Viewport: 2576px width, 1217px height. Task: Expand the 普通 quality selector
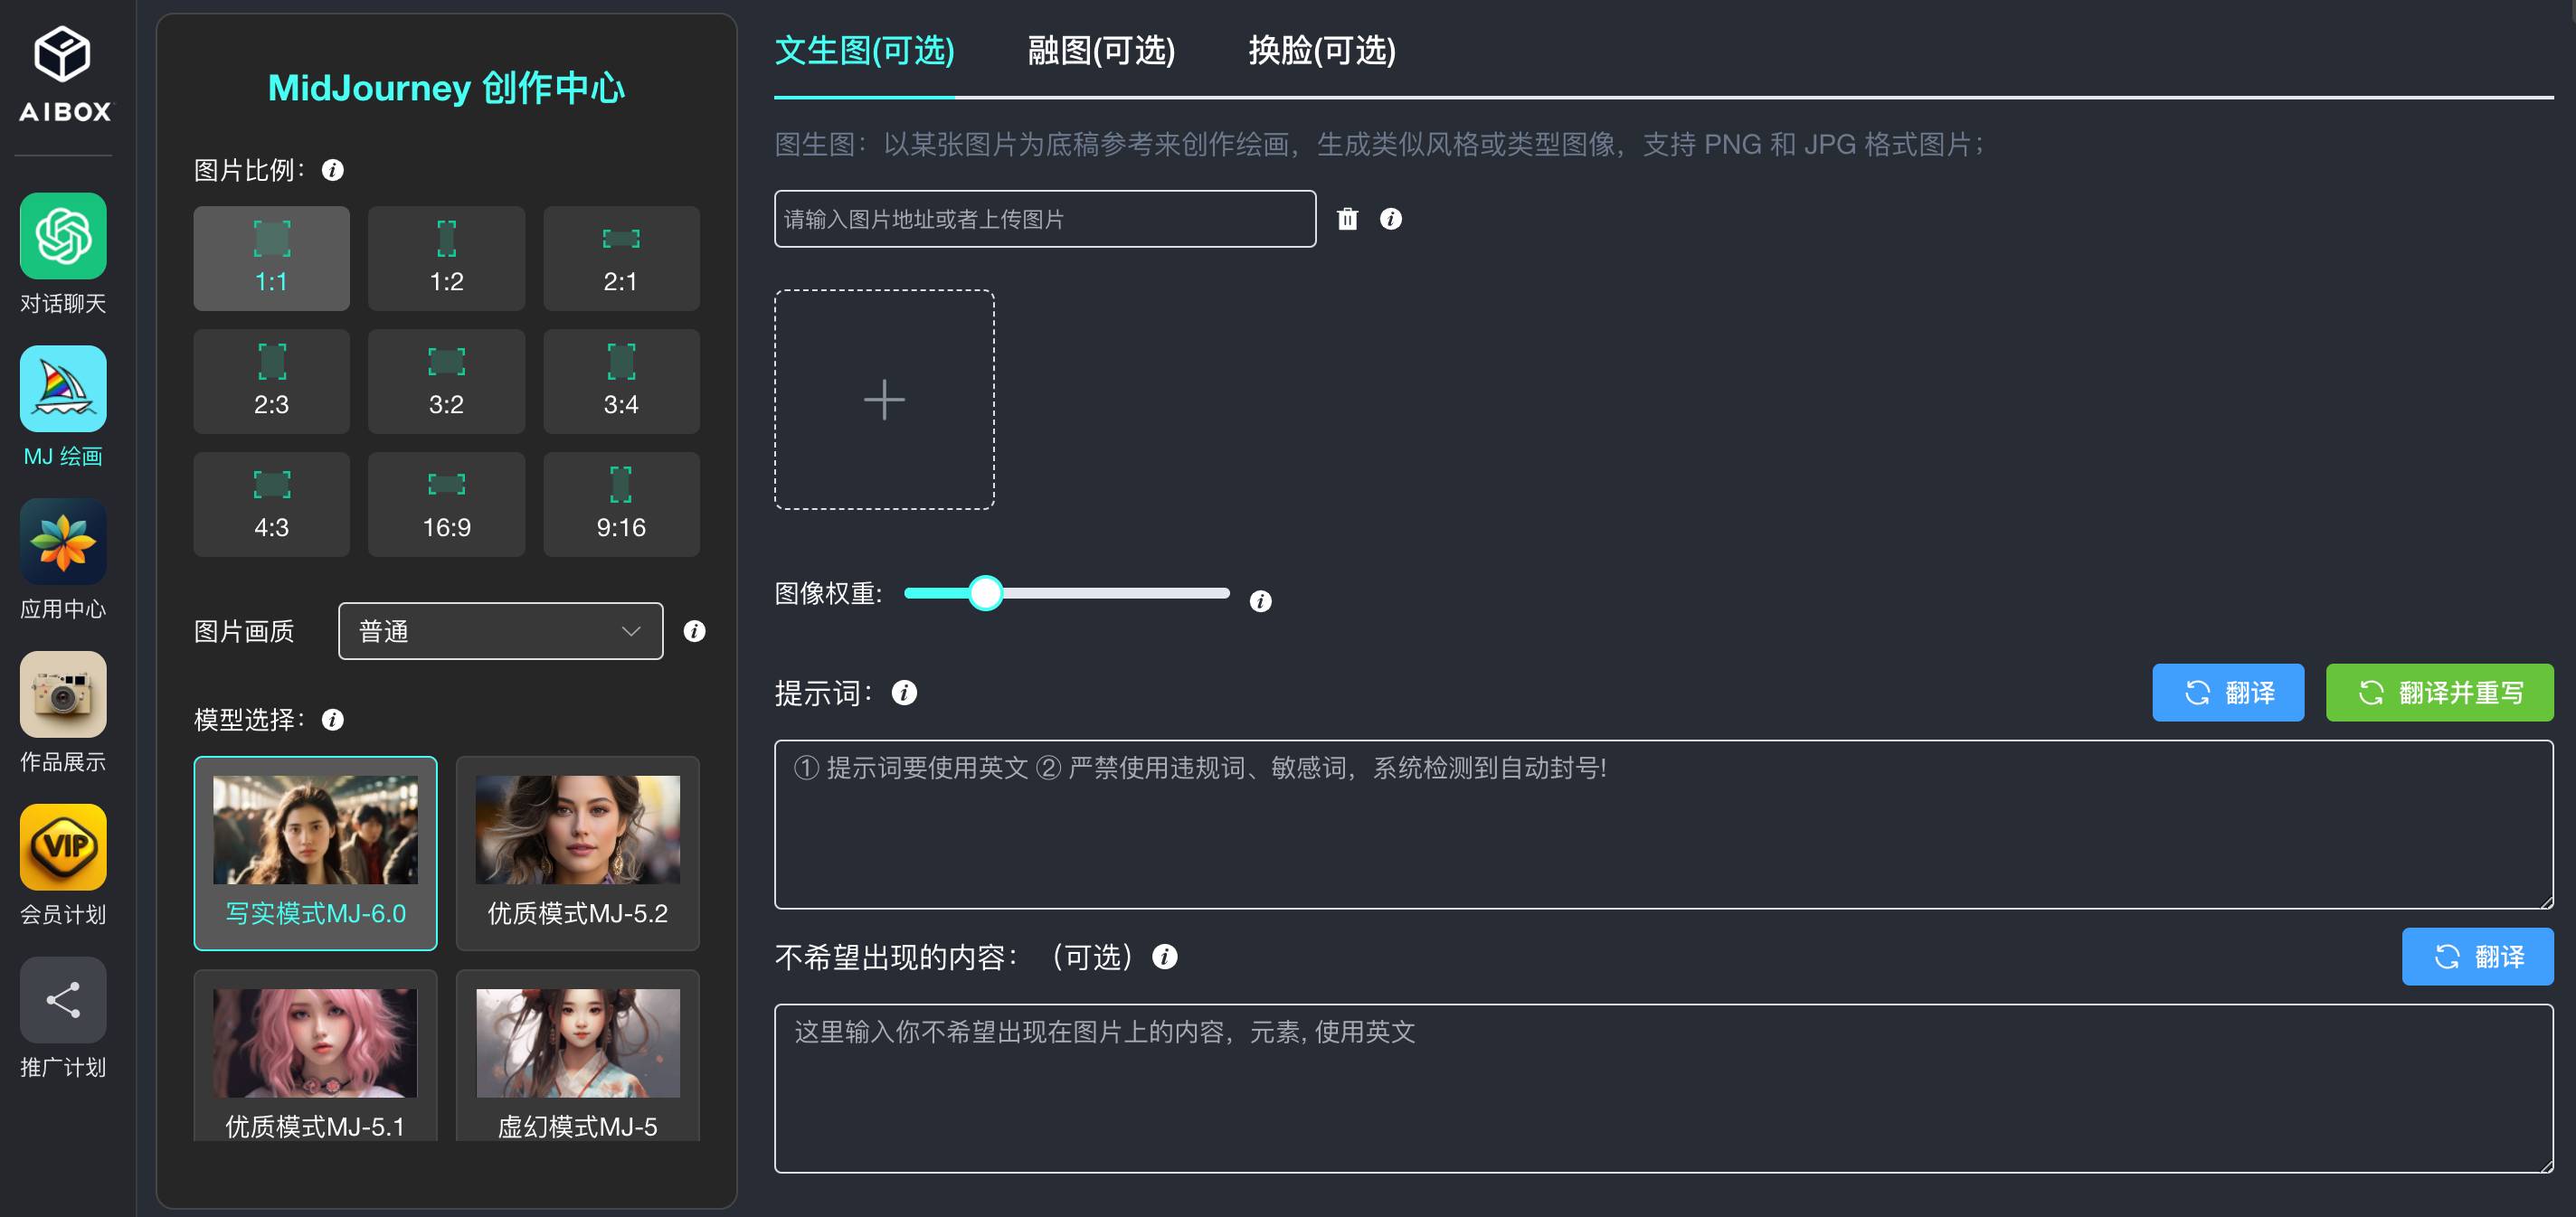tap(500, 631)
